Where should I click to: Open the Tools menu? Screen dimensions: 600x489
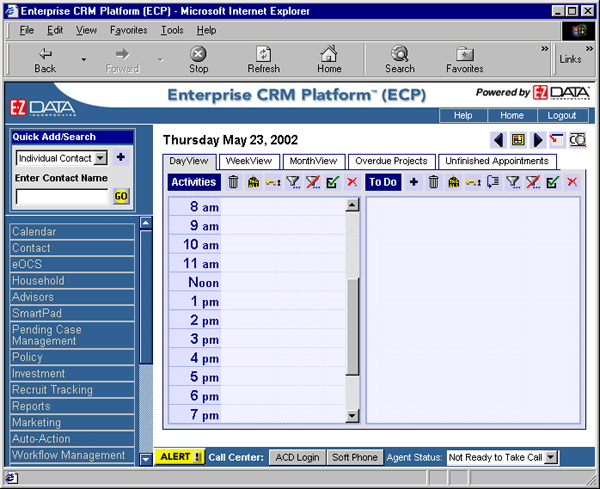(x=172, y=30)
